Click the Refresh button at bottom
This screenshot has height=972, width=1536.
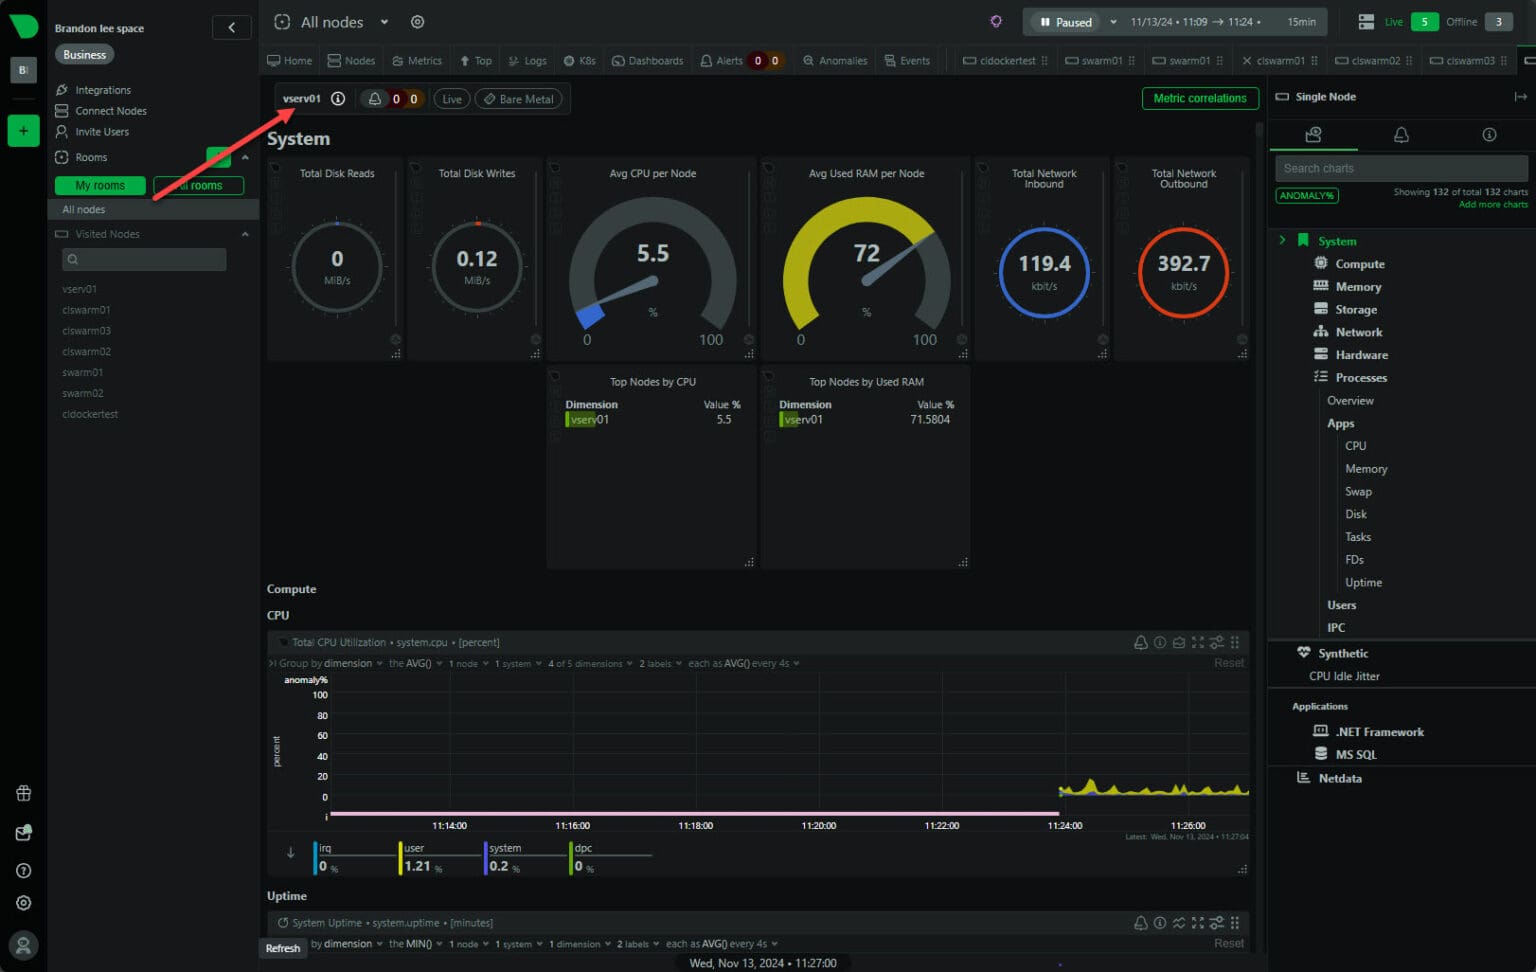point(283,947)
